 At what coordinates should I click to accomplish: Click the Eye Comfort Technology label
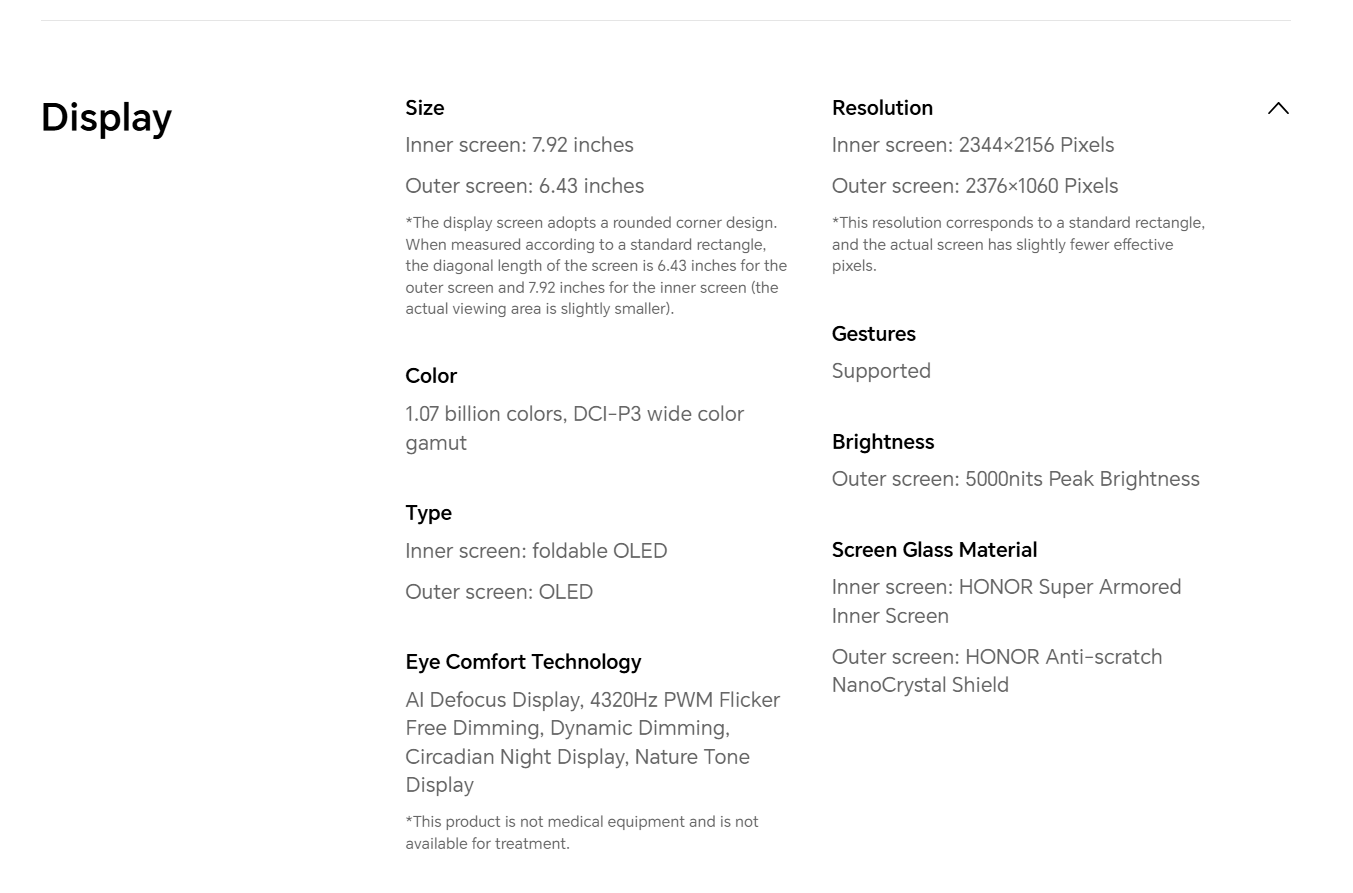click(x=523, y=662)
